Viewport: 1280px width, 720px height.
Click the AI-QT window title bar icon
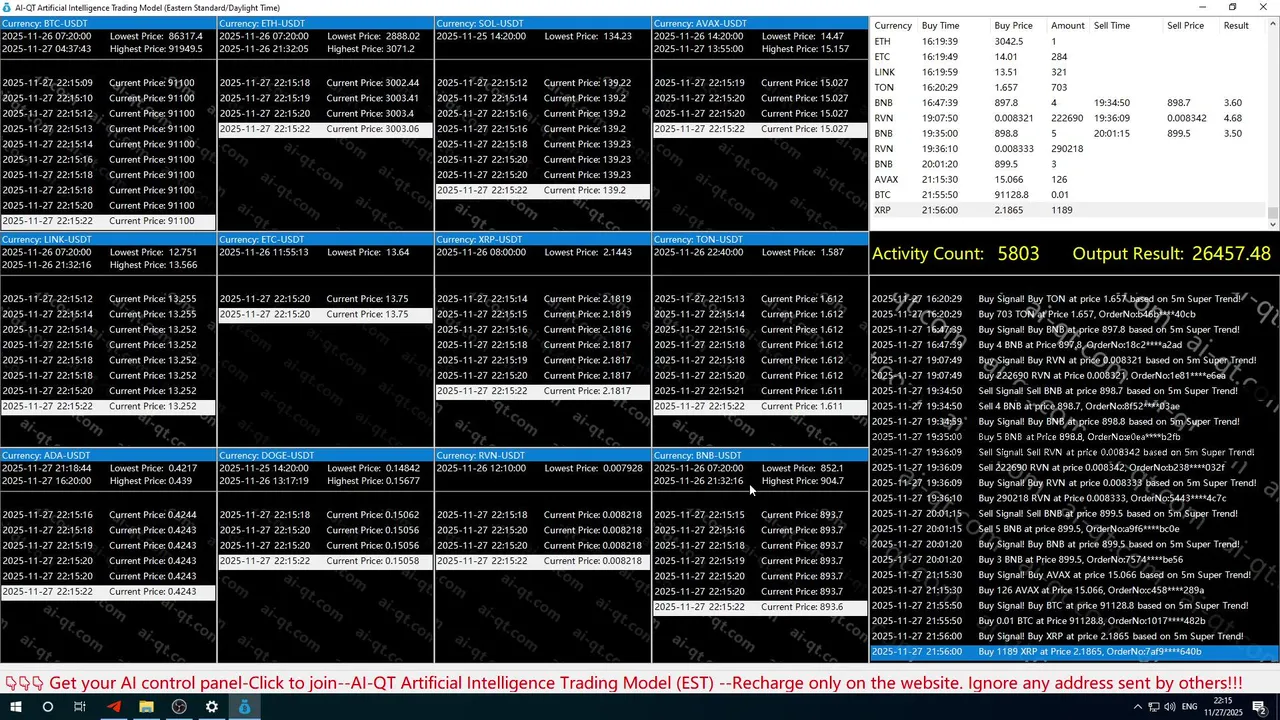click(7, 7)
